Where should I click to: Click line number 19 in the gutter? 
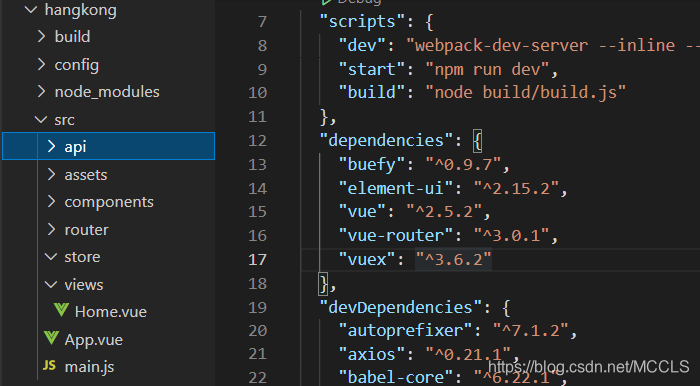click(258, 307)
